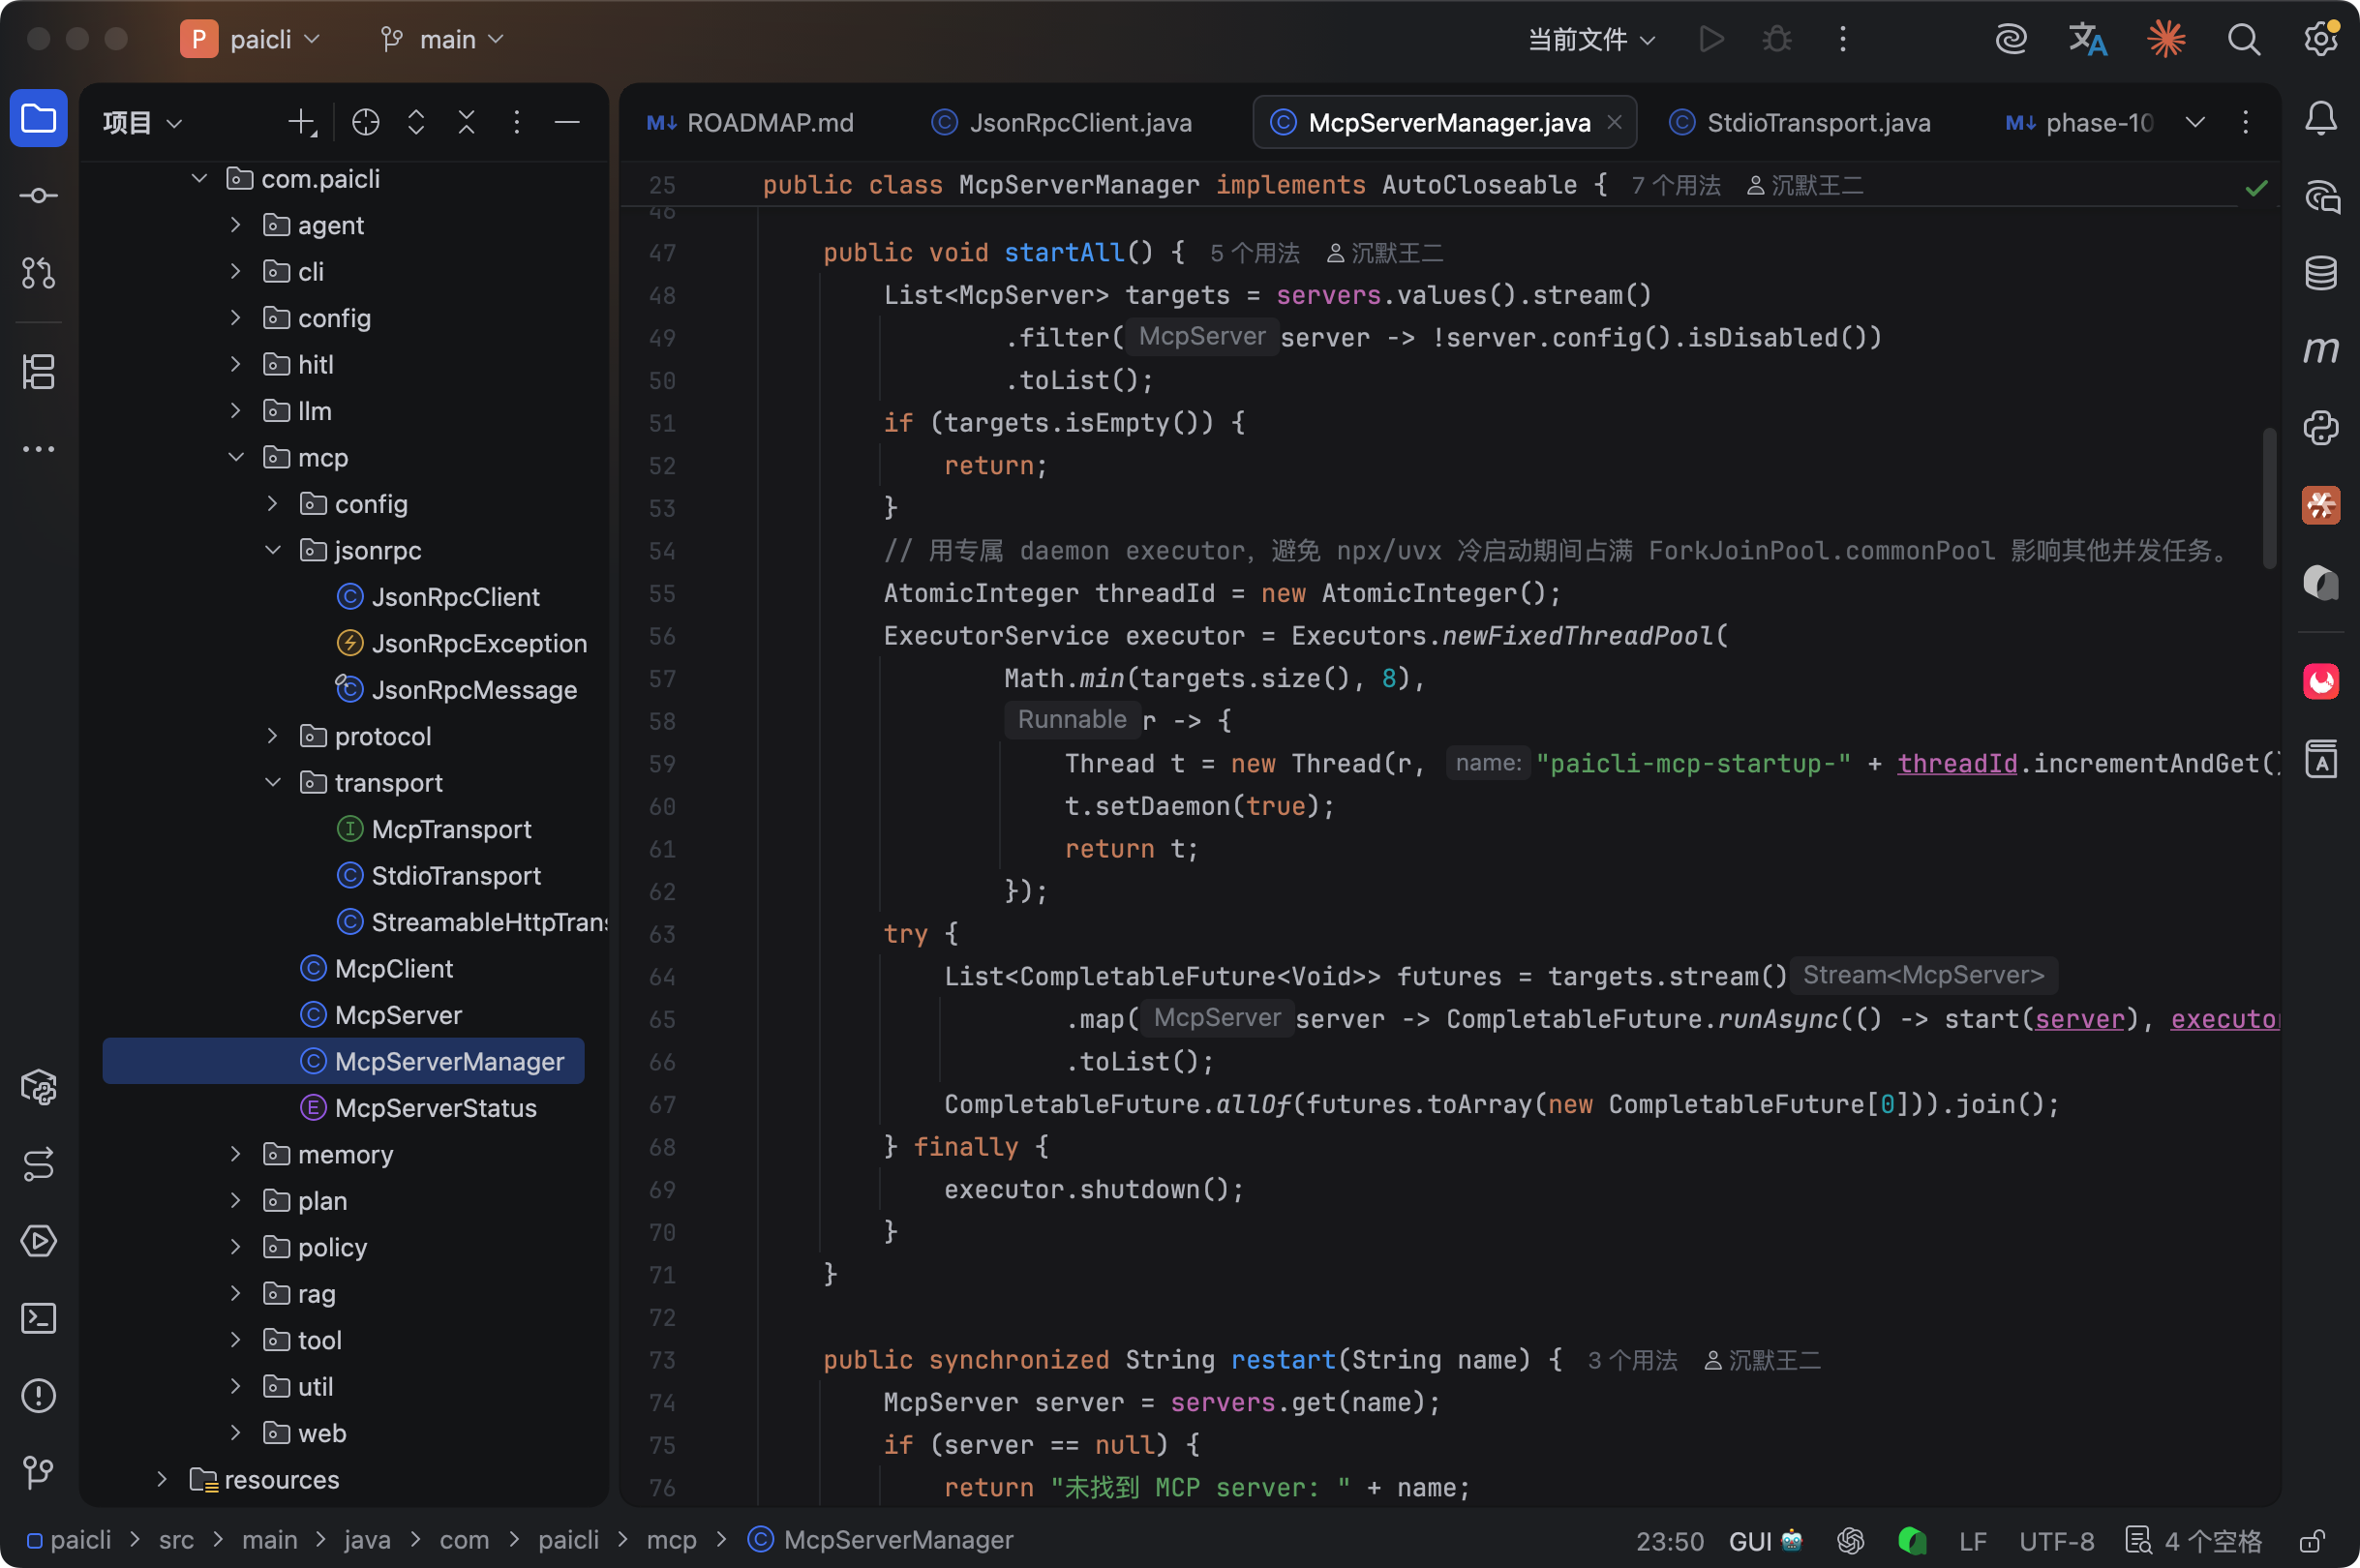Viewport: 2360px width, 1568px height.
Task: Click the spiral assistant icon in top toolbar
Action: pos(2010,39)
